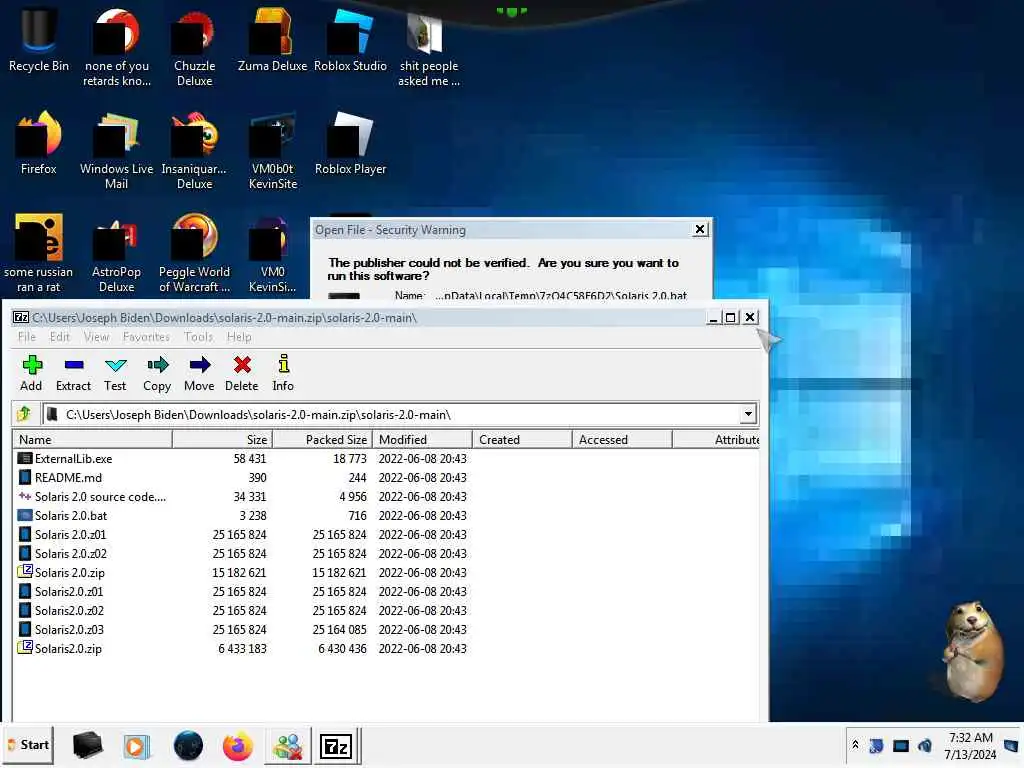The height and width of the screenshot is (768, 1024).
Task: Expand the 7-Zip address path dropdown
Action: (748, 414)
